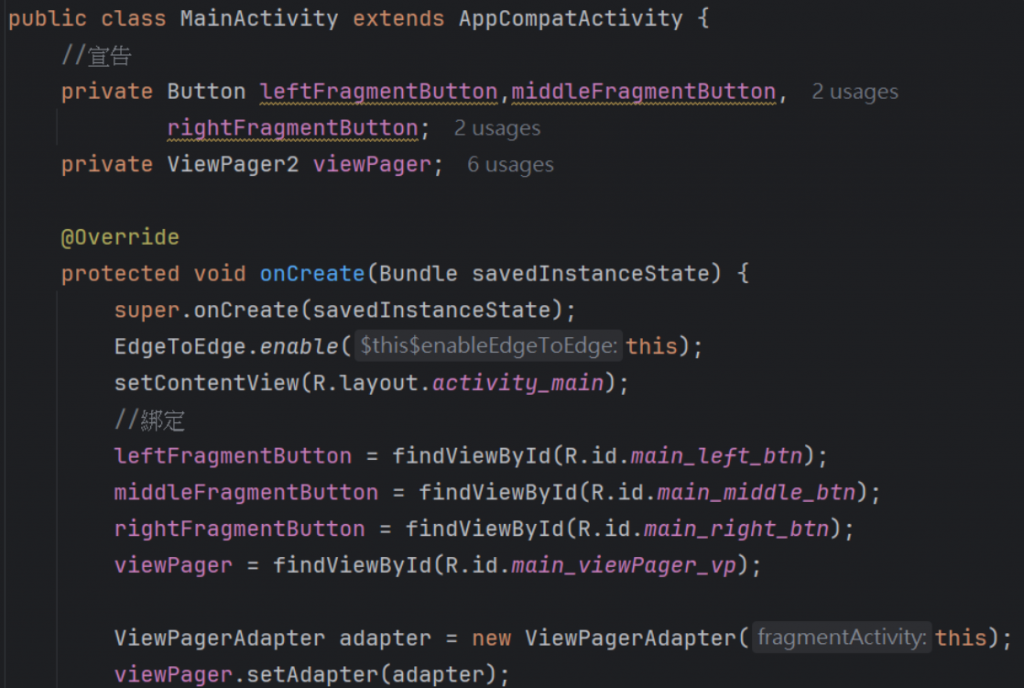Click the main_middle_btn id reference
The width and height of the screenshot is (1024, 688).
[x=756, y=492]
